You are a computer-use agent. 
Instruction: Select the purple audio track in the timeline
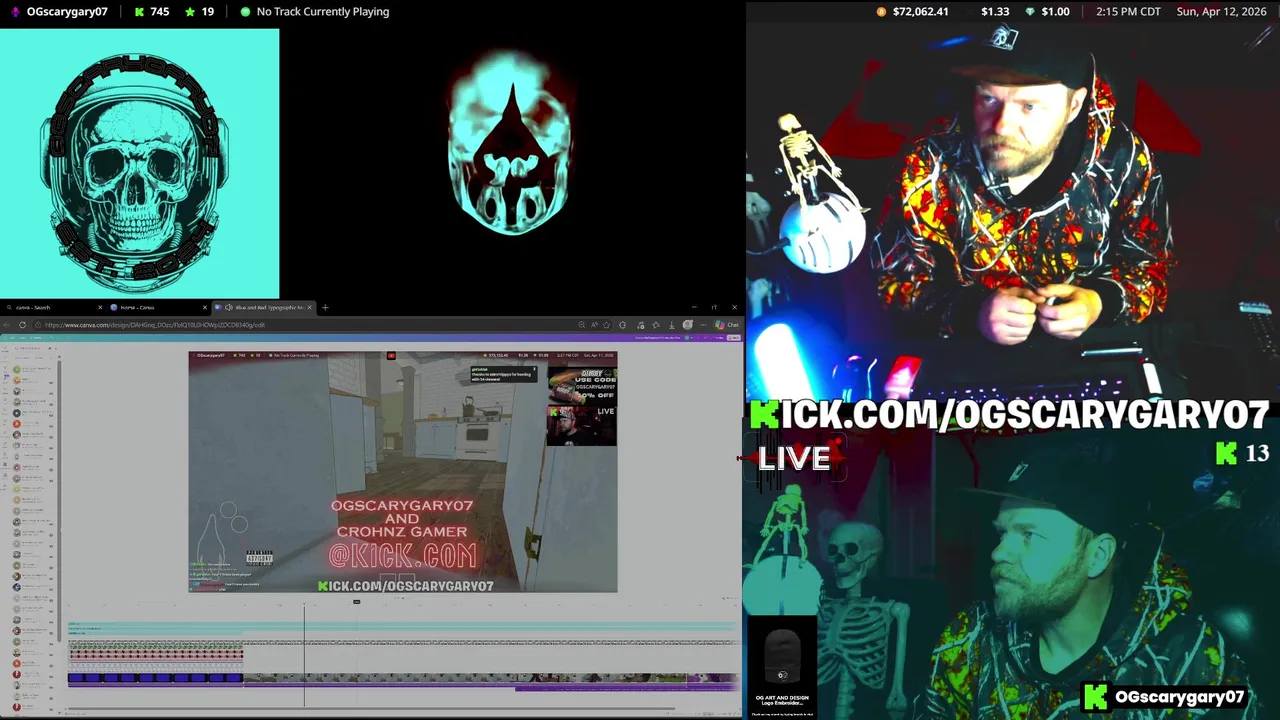pos(627,688)
